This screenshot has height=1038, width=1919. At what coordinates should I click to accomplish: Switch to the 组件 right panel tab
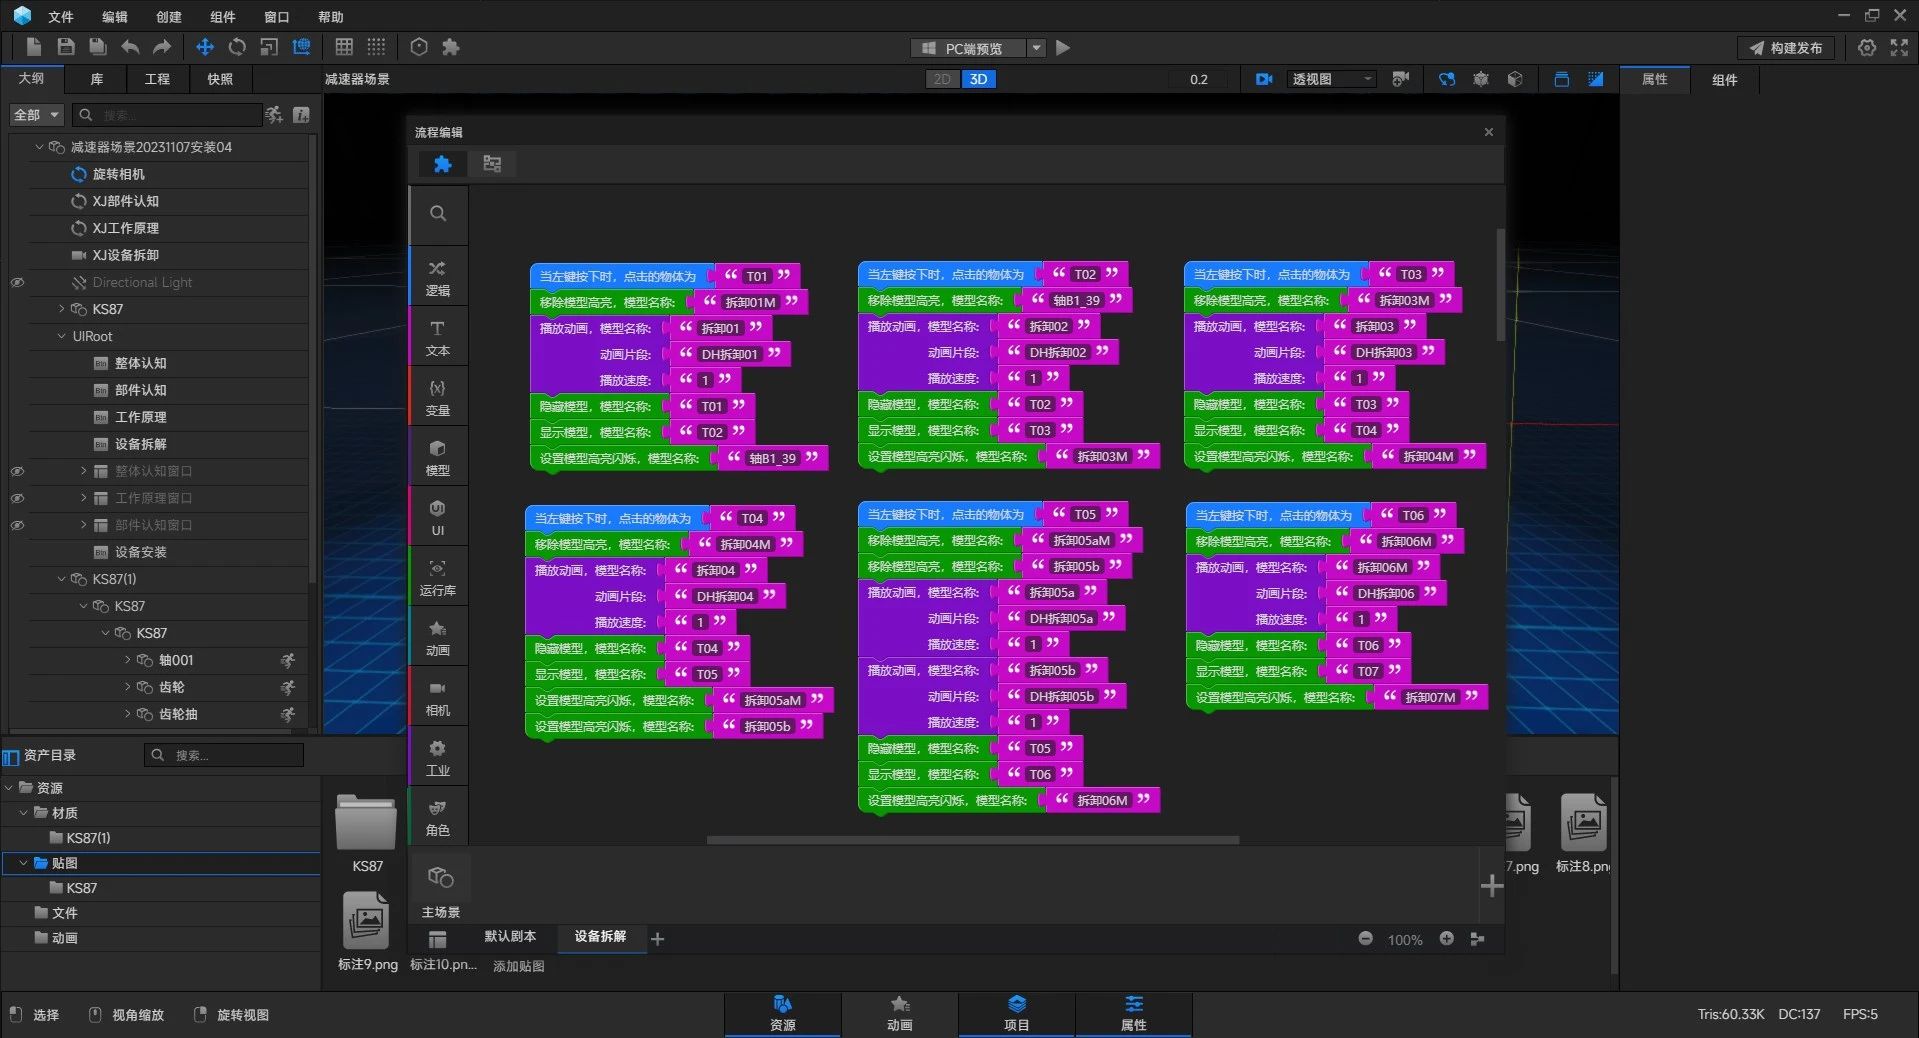(x=1725, y=80)
